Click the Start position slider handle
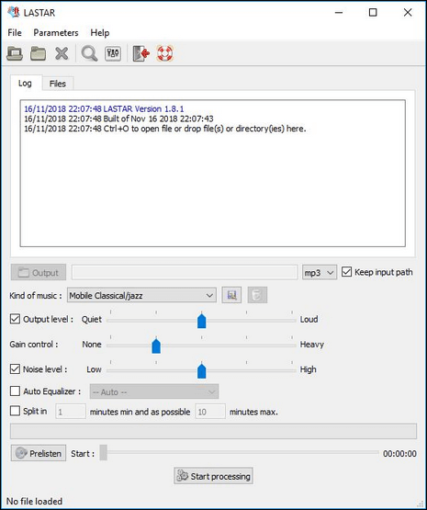The height and width of the screenshot is (510, 427). click(103, 453)
